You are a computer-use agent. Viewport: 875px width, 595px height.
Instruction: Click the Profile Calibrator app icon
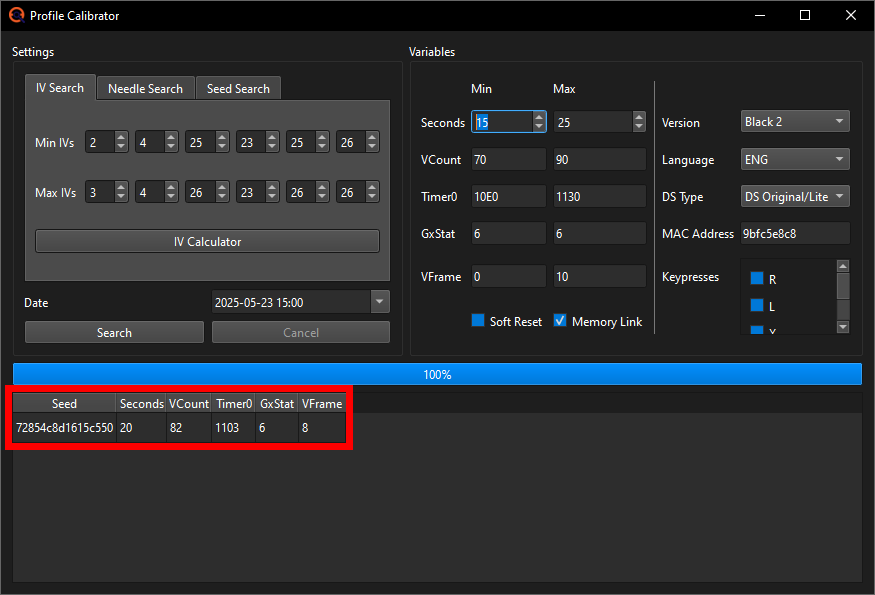coord(17,15)
